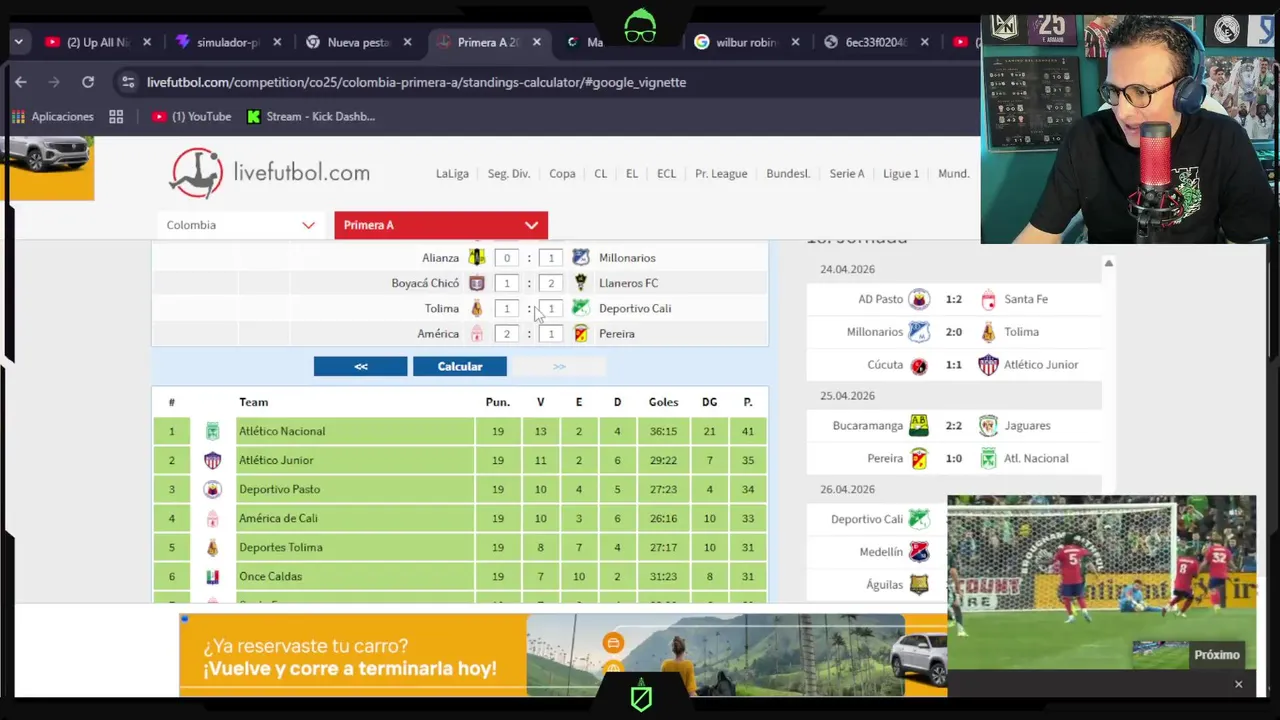Open the Primera A competition dropdown
1280x720 pixels.
click(x=441, y=225)
